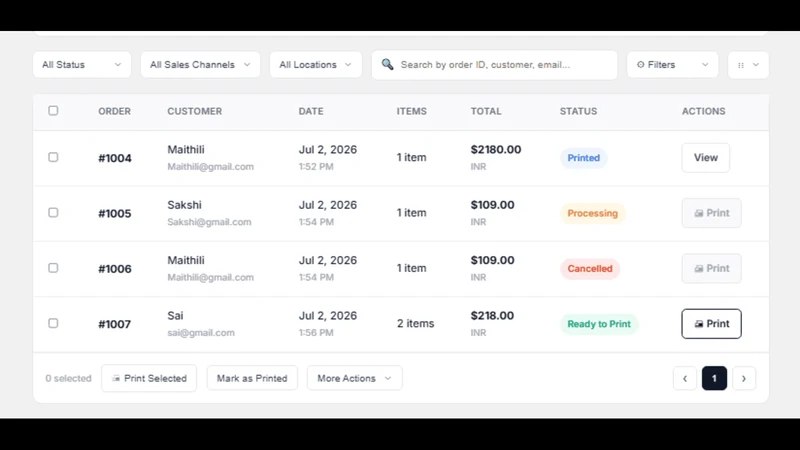Toggle the select-all orders checkbox
This screenshot has width=800, height=450.
click(53, 111)
